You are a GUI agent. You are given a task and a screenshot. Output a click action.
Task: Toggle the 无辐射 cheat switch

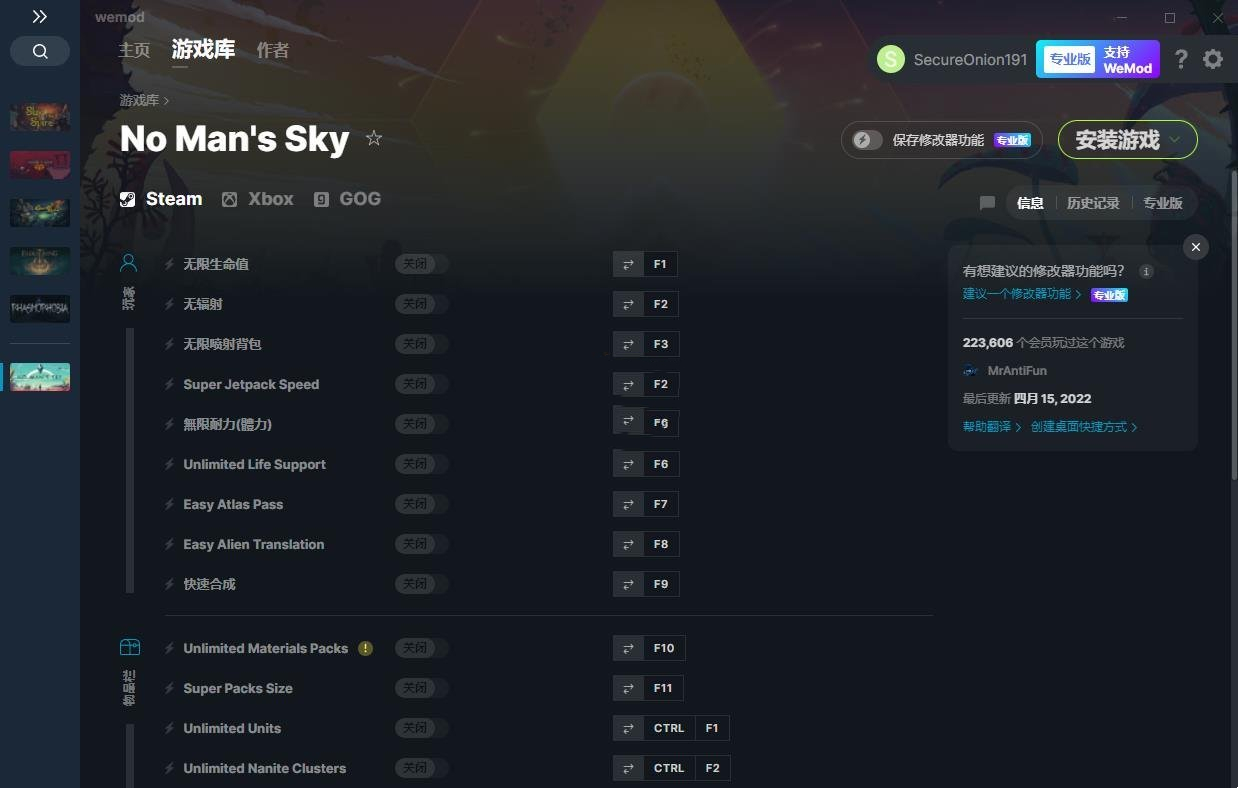[422, 304]
